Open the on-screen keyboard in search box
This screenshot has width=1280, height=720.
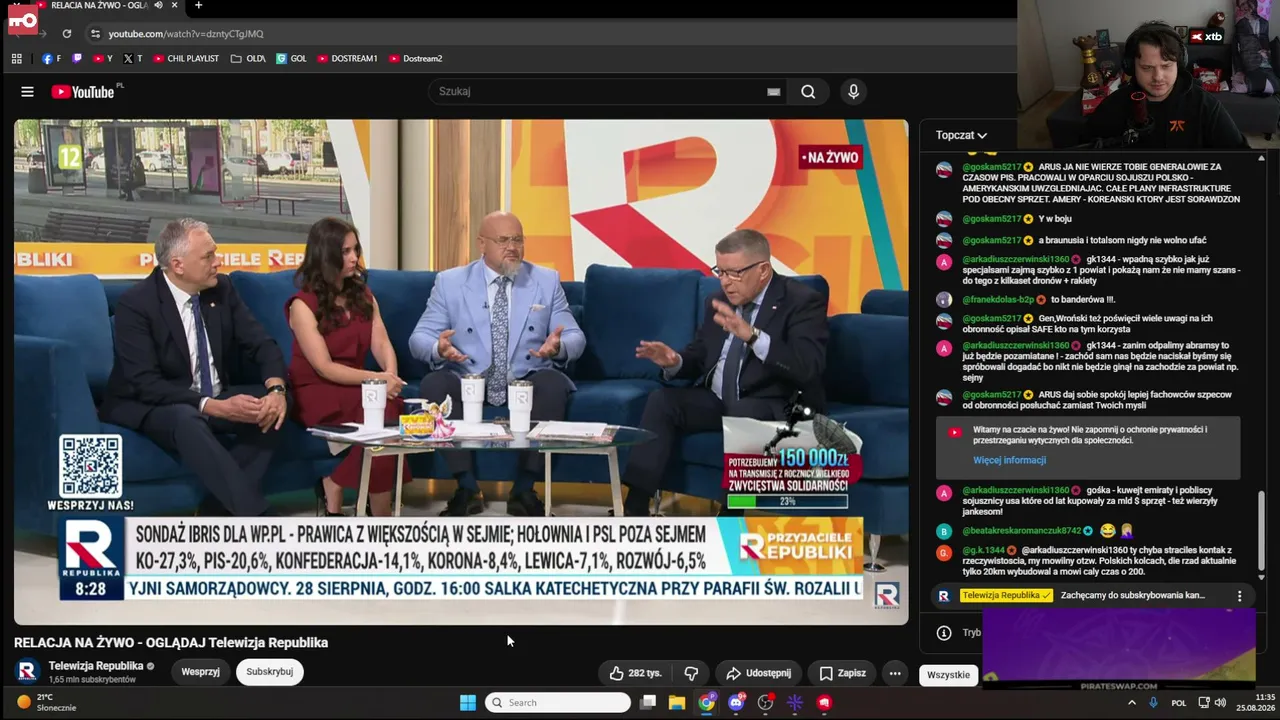coord(773,92)
